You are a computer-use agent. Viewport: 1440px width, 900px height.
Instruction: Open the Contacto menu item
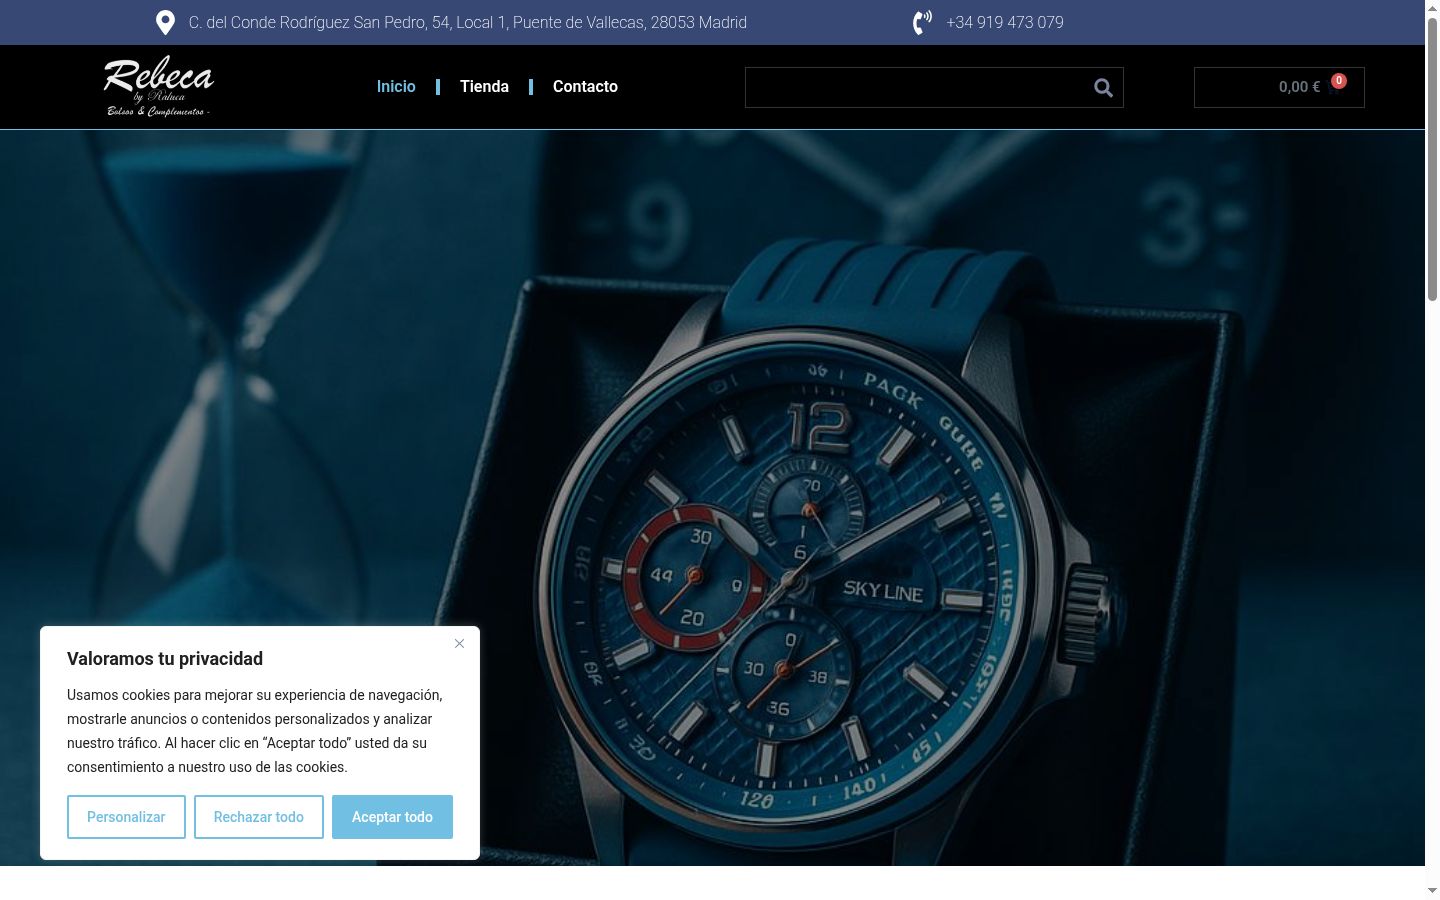pyautogui.click(x=585, y=87)
